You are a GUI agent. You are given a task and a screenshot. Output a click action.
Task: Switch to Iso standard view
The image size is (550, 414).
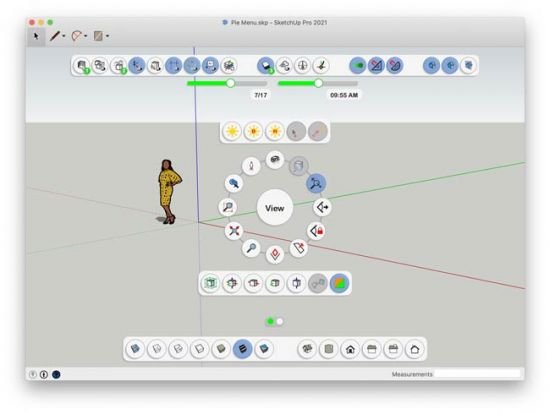[307, 349]
